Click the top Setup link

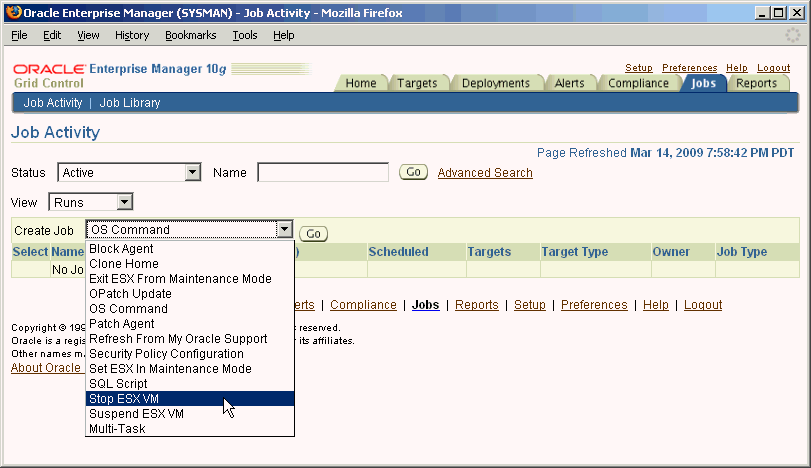coord(639,68)
